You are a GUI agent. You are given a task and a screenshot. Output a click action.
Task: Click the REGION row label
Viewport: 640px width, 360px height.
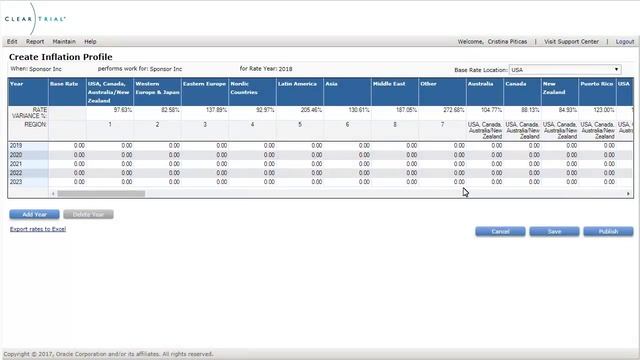[35, 124]
